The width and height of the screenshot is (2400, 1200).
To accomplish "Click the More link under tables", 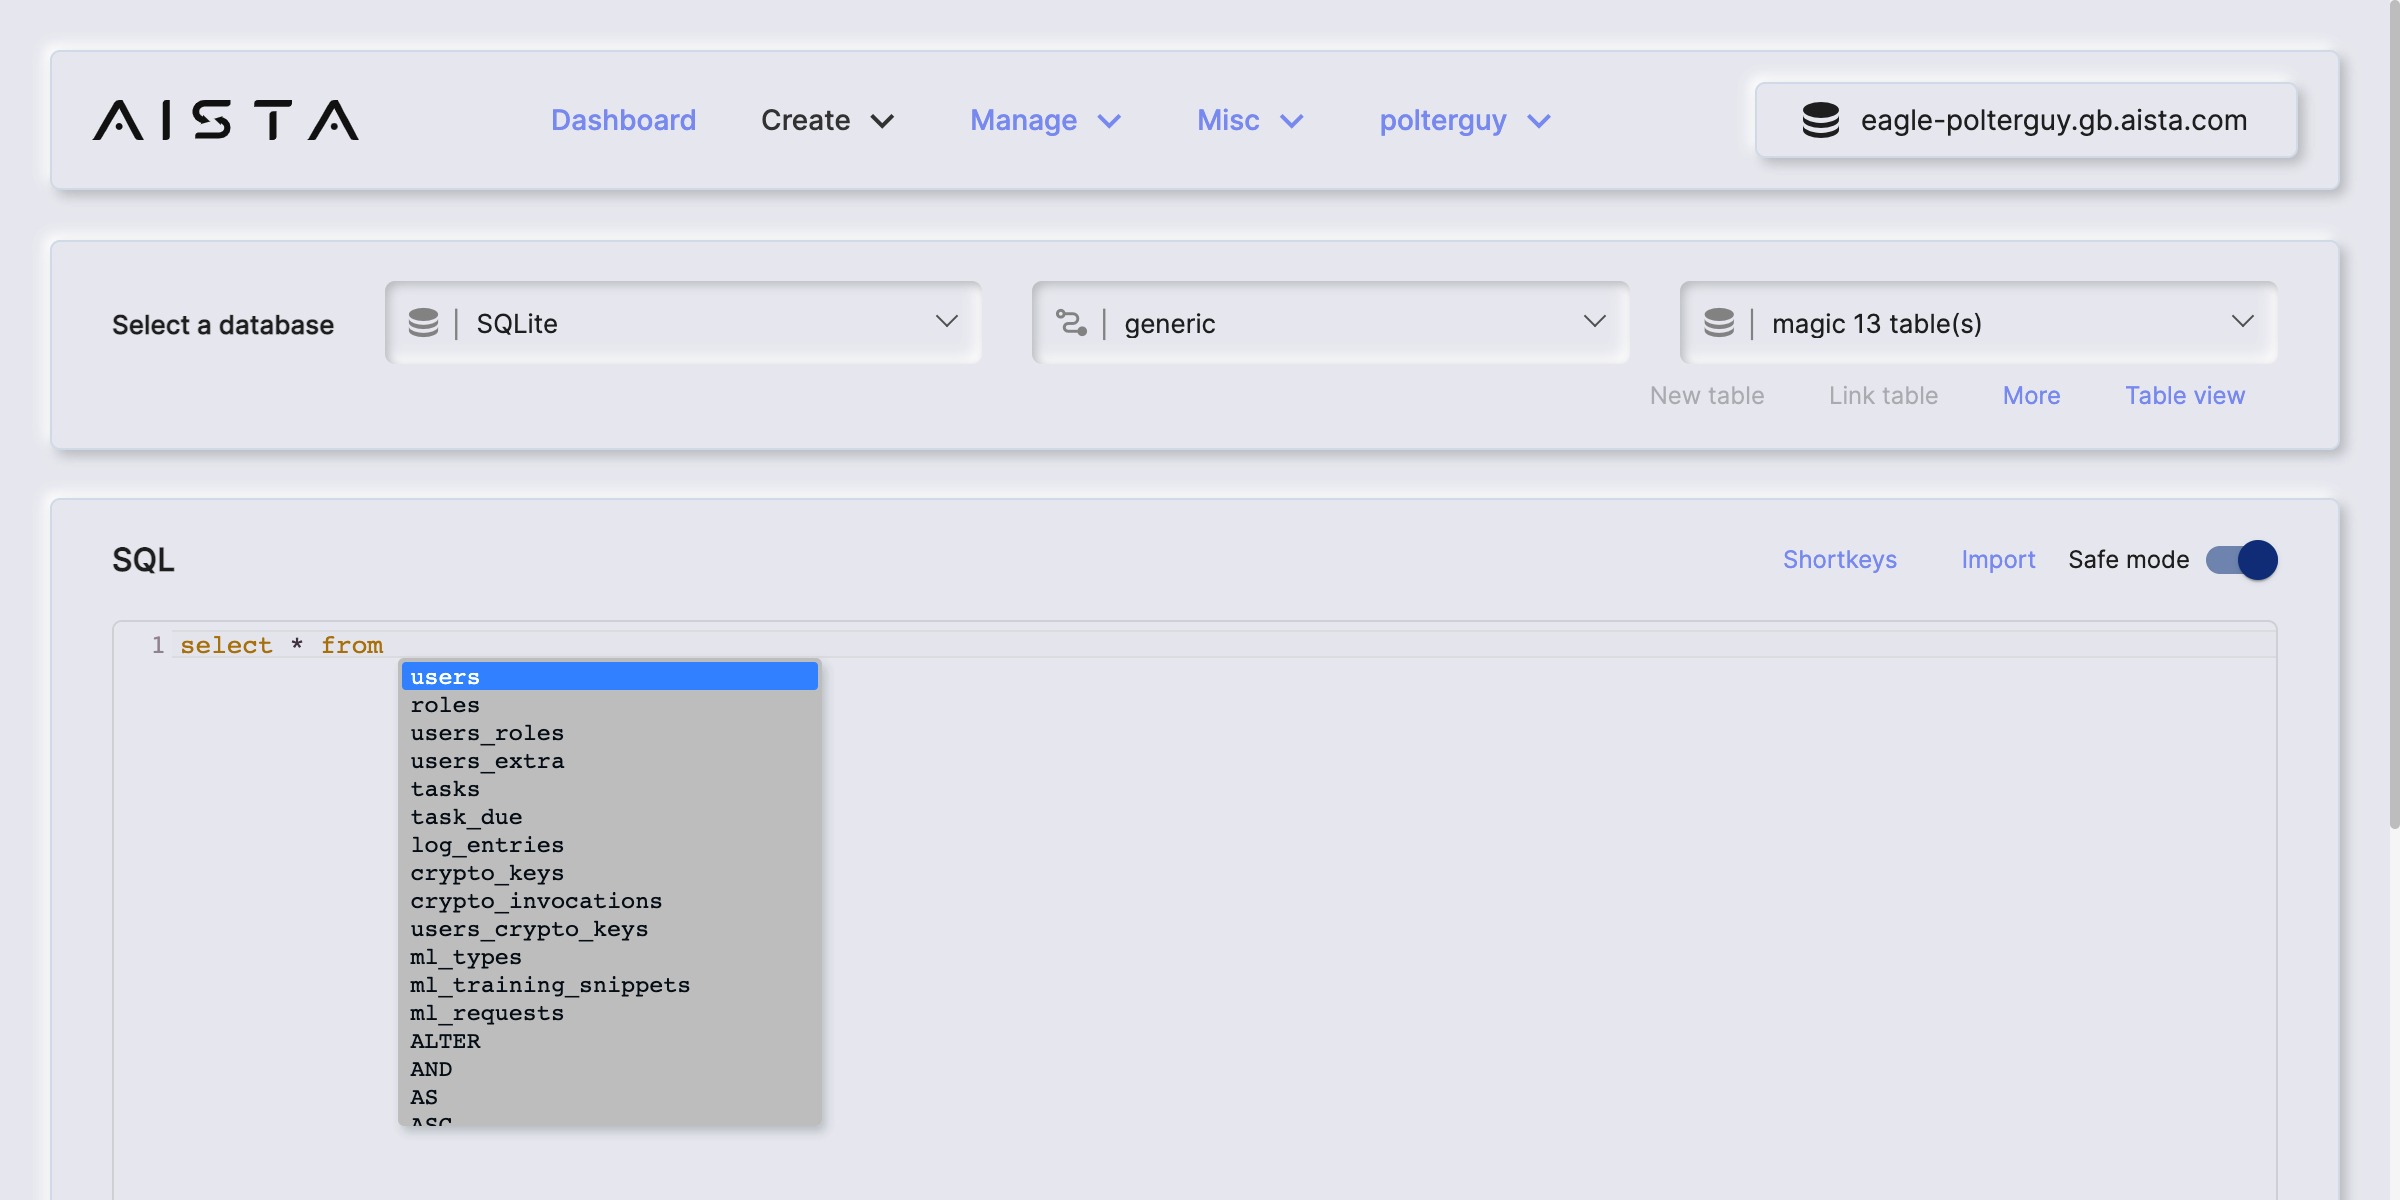I will (x=2031, y=396).
